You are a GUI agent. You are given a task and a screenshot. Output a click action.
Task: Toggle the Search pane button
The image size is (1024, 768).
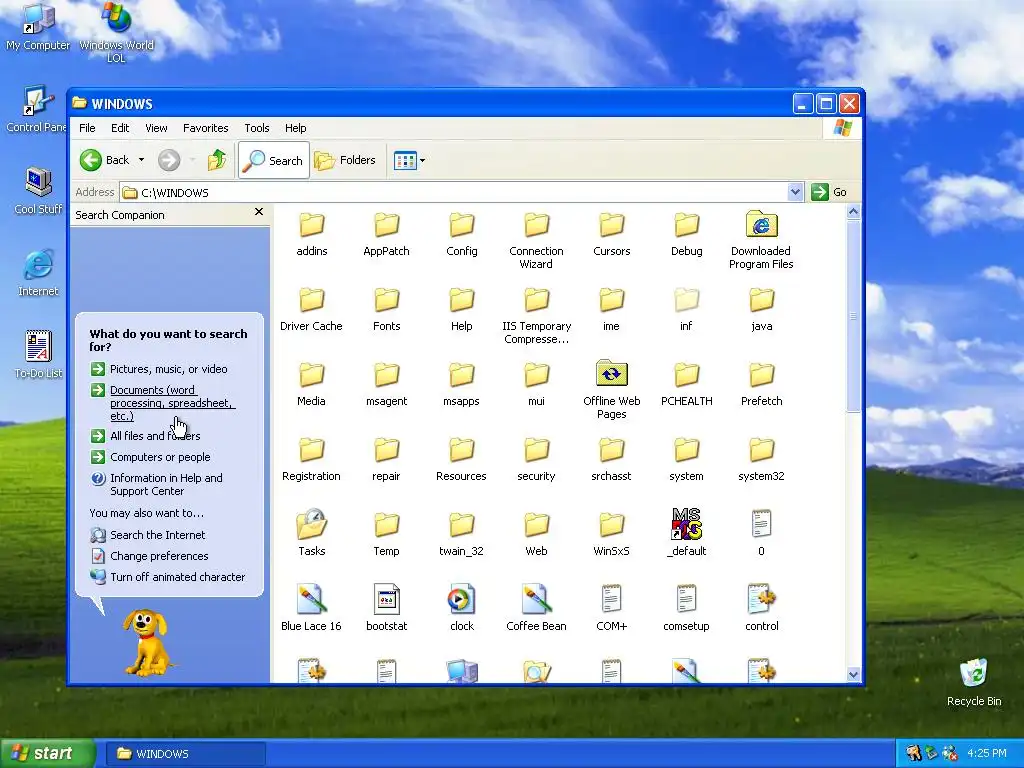point(274,160)
